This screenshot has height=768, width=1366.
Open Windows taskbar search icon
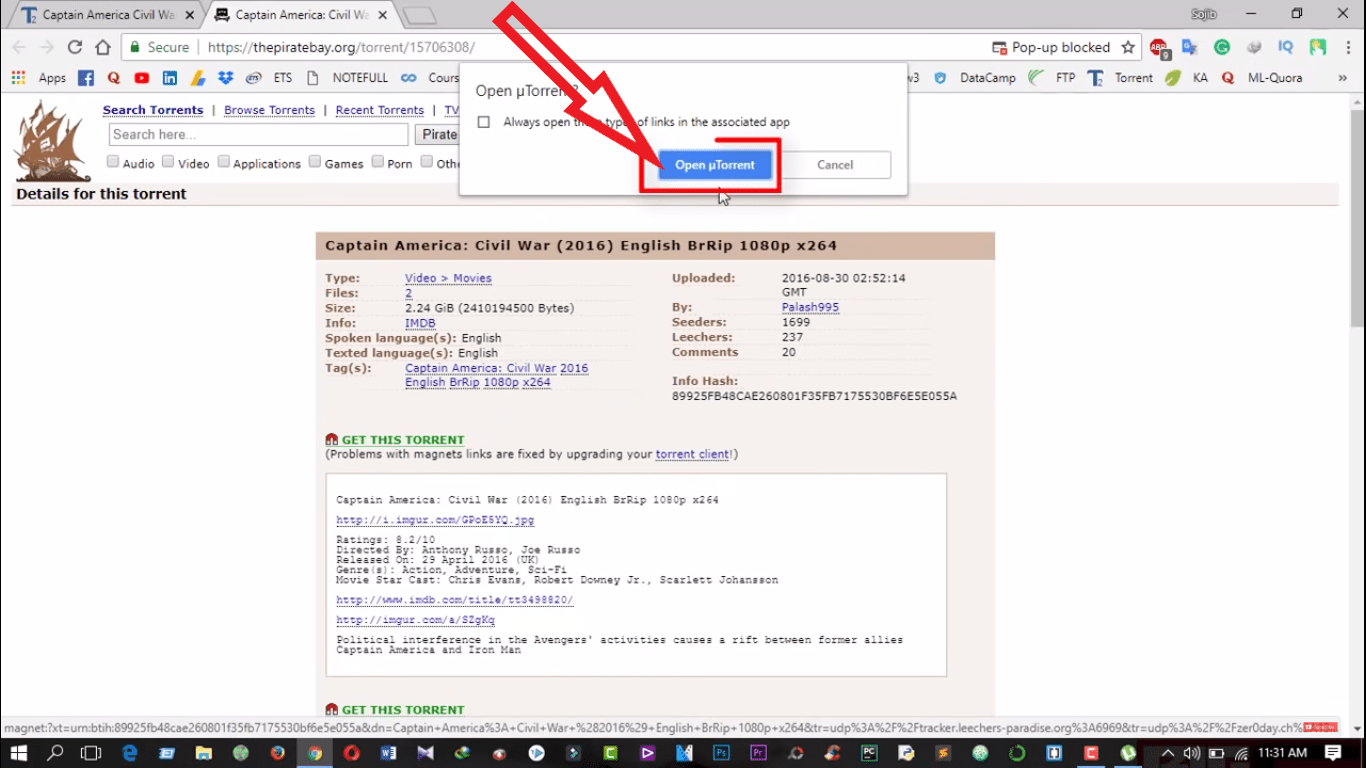click(56, 753)
